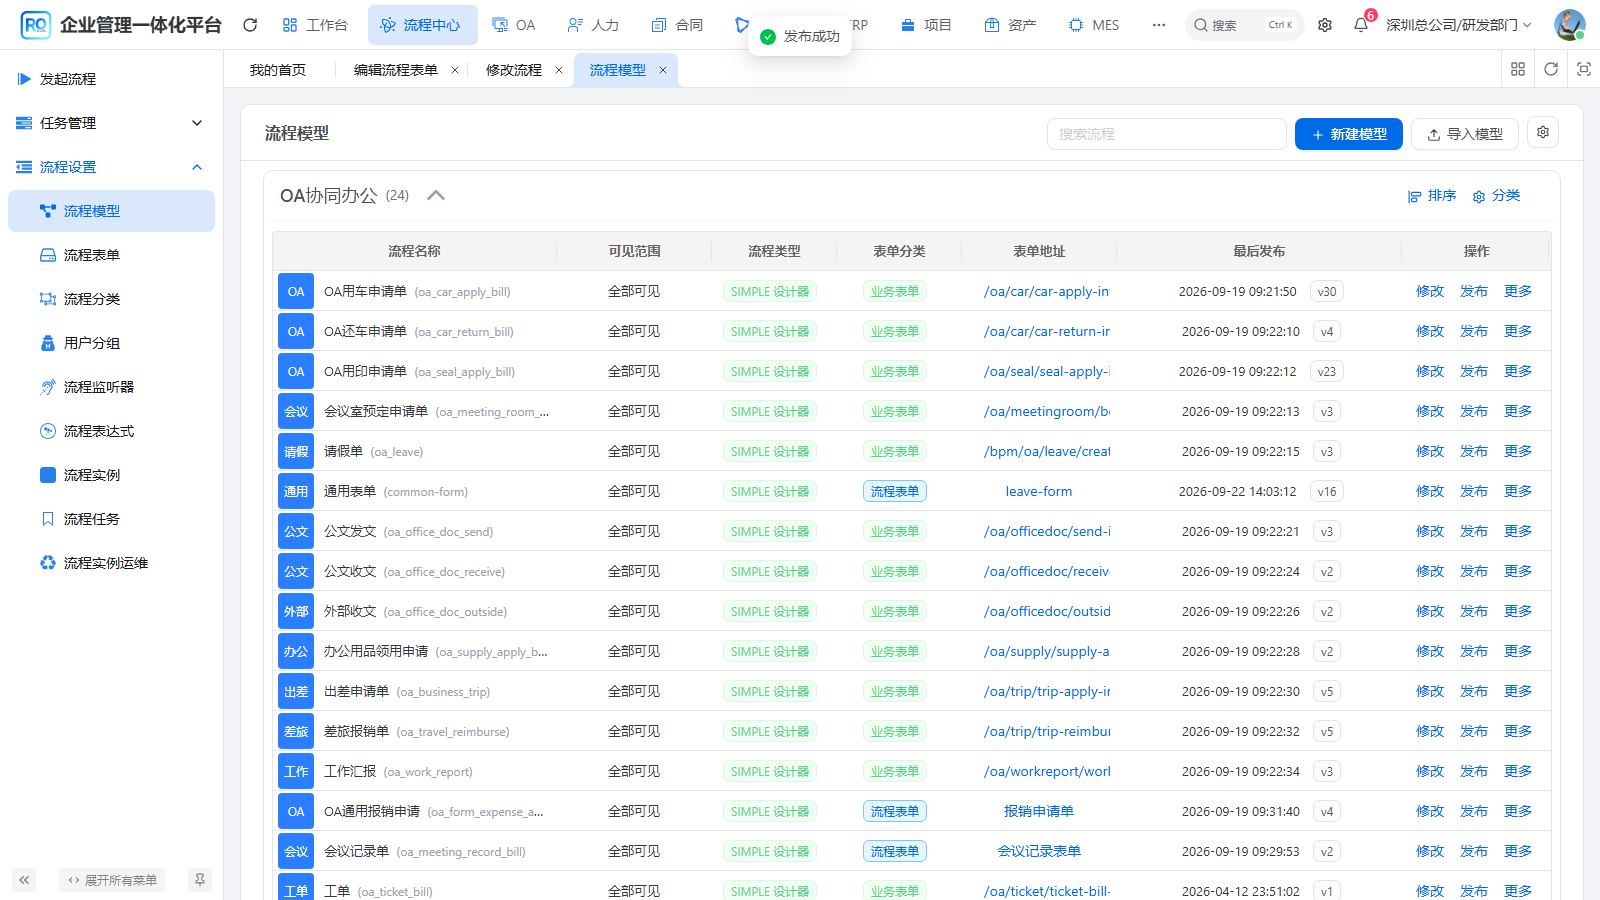Expand the 任务管理 menu
The image size is (1600, 900).
111,123
